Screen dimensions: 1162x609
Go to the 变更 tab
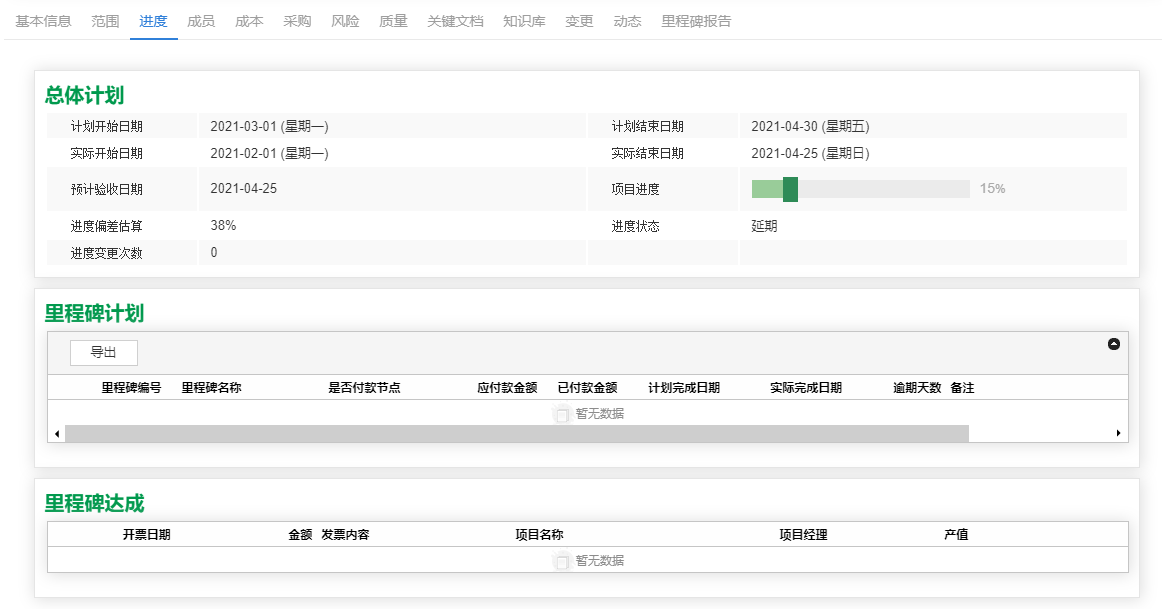pyautogui.click(x=579, y=21)
